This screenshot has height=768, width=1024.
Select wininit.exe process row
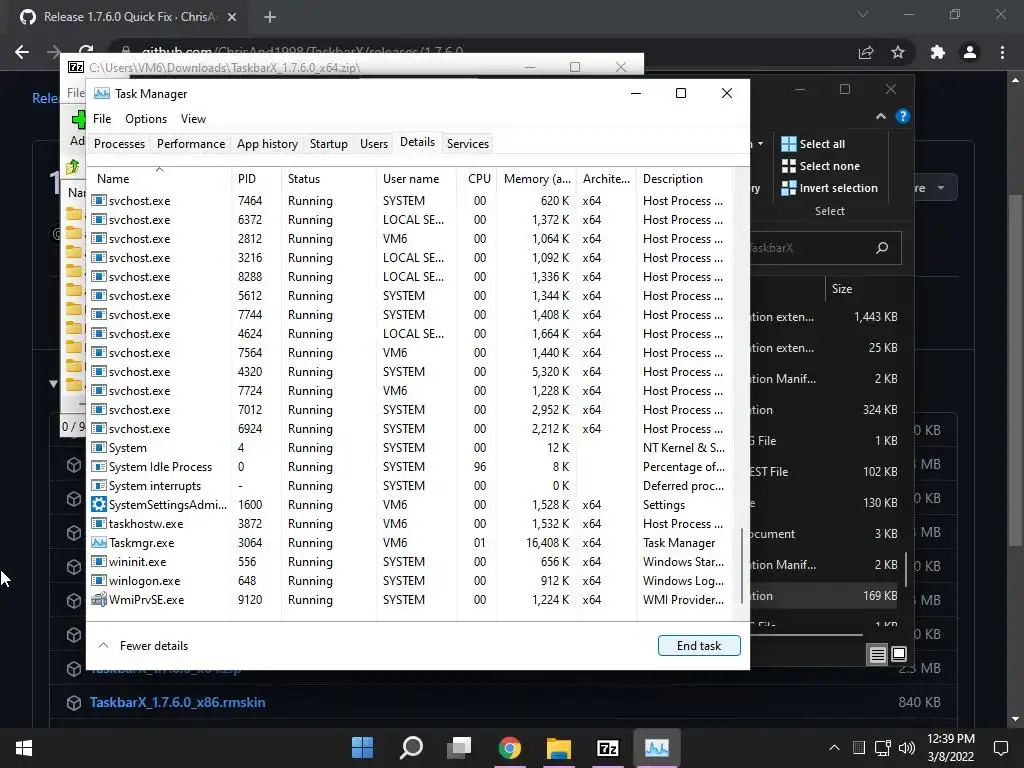(409, 562)
